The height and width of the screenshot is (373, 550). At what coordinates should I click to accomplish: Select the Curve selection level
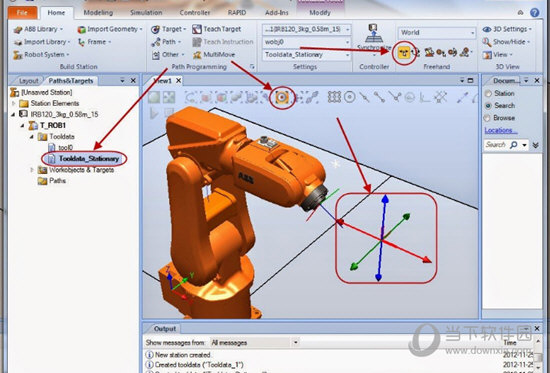point(192,97)
